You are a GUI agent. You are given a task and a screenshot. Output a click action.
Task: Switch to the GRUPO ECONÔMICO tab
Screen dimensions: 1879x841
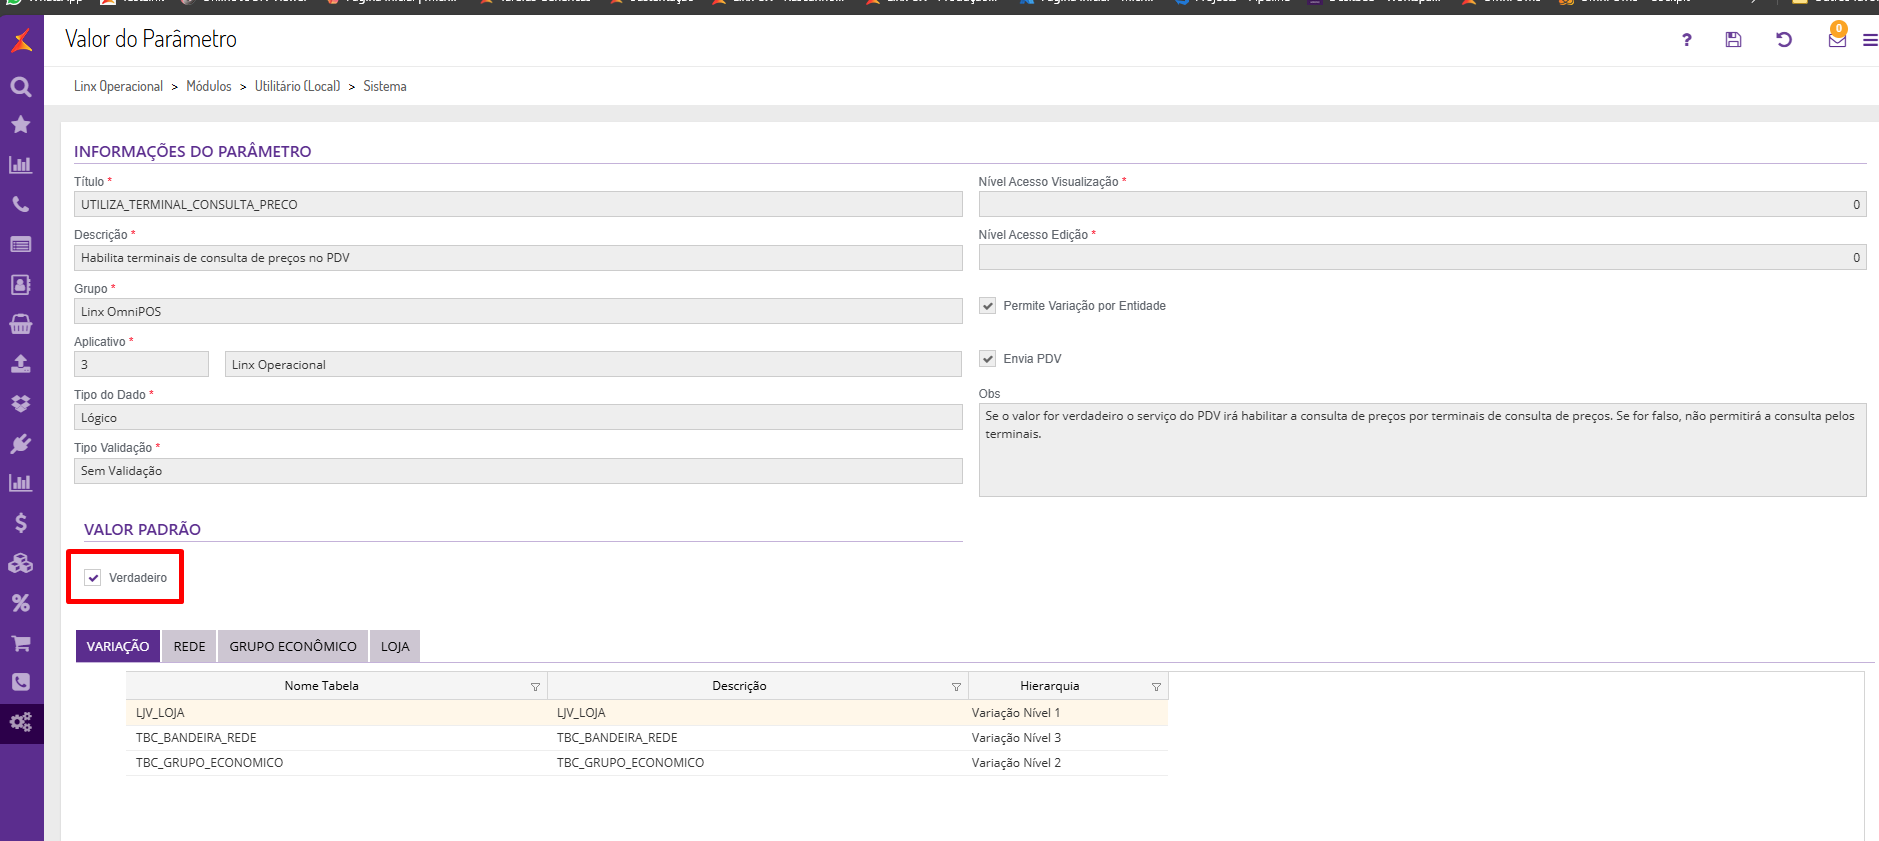coord(293,647)
